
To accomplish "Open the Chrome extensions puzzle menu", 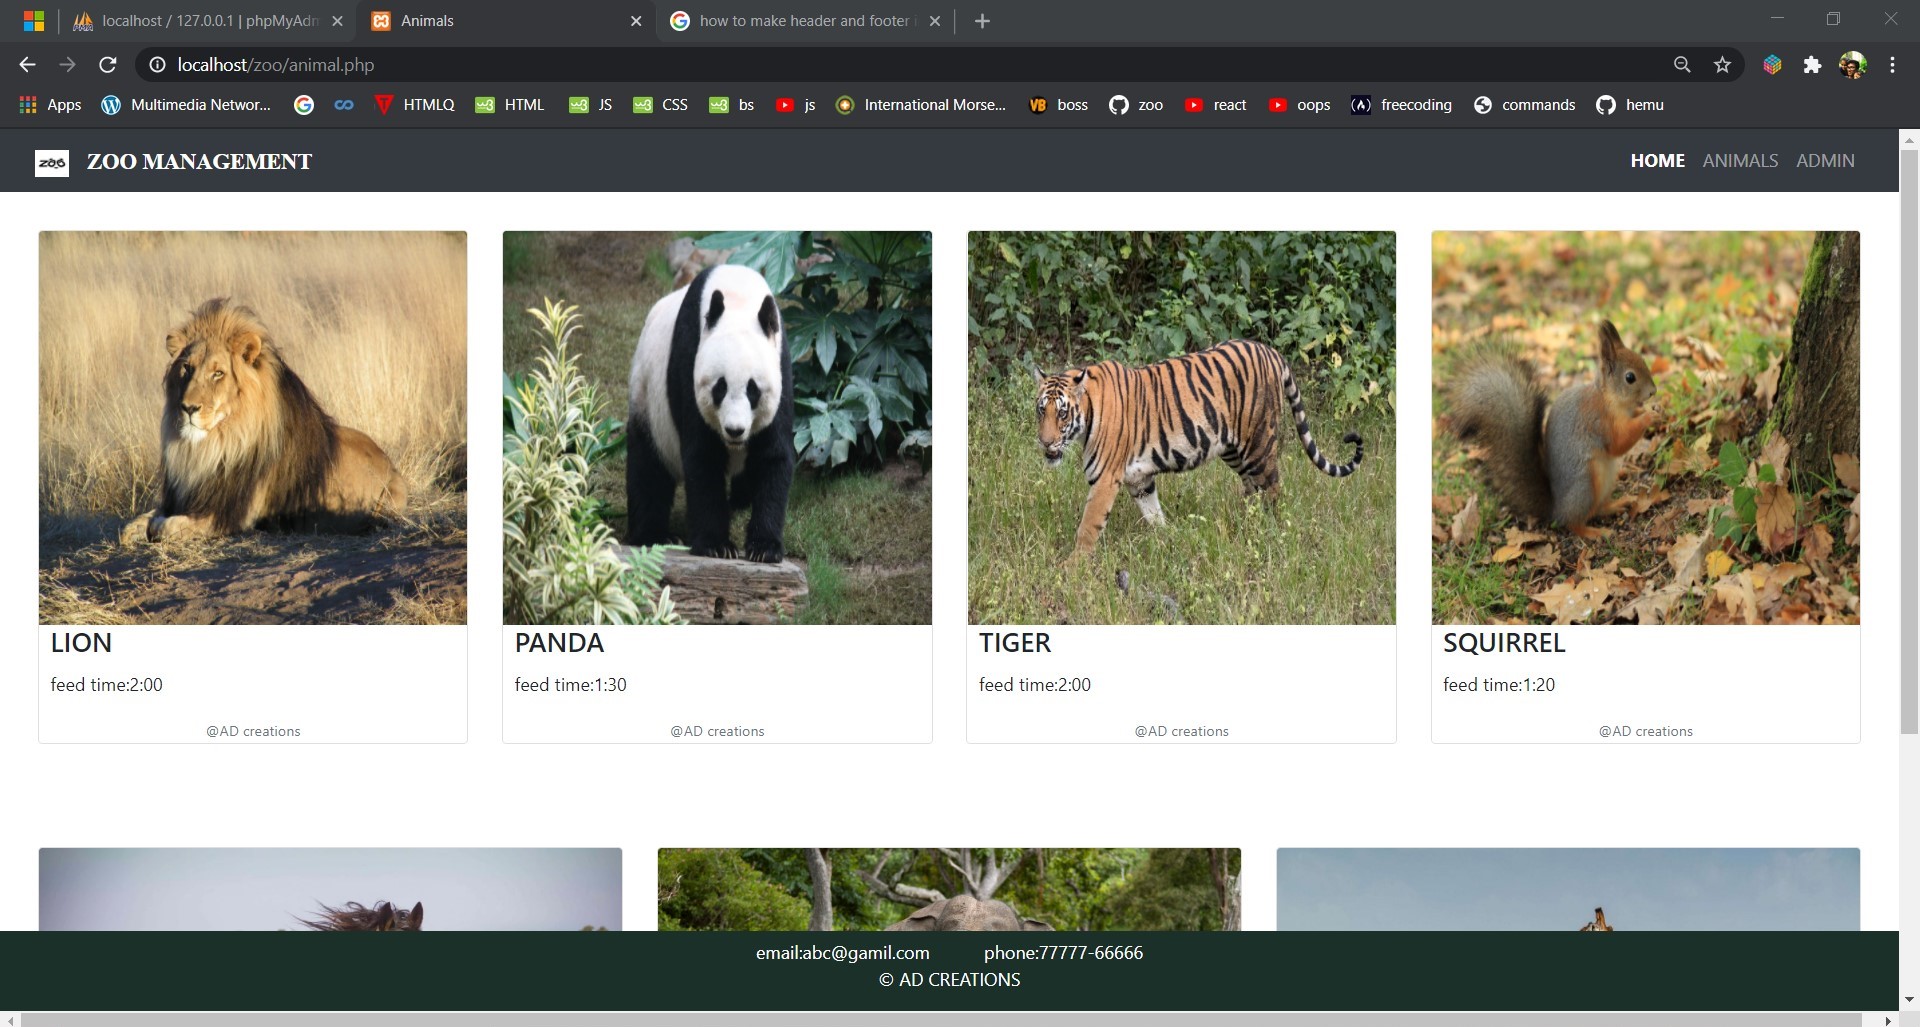I will coord(1813,64).
